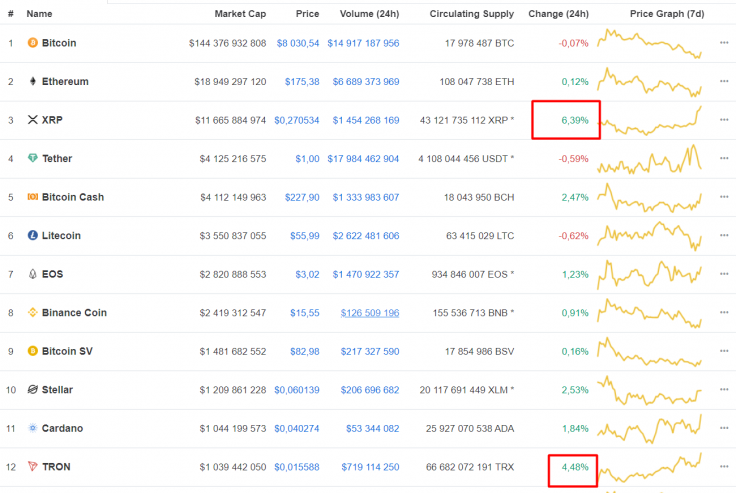The image size is (736, 493).
Task: Click the Bitcoin SV logo icon
Action: click(32, 351)
